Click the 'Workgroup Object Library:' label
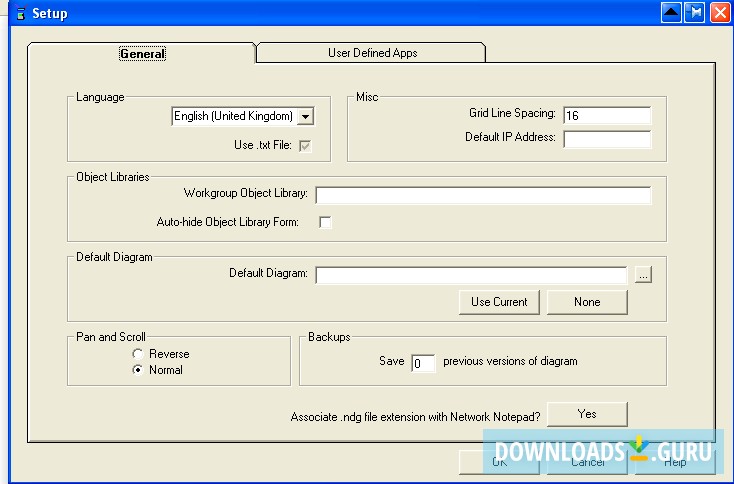Screen dimensions: 734x484 tap(246, 193)
